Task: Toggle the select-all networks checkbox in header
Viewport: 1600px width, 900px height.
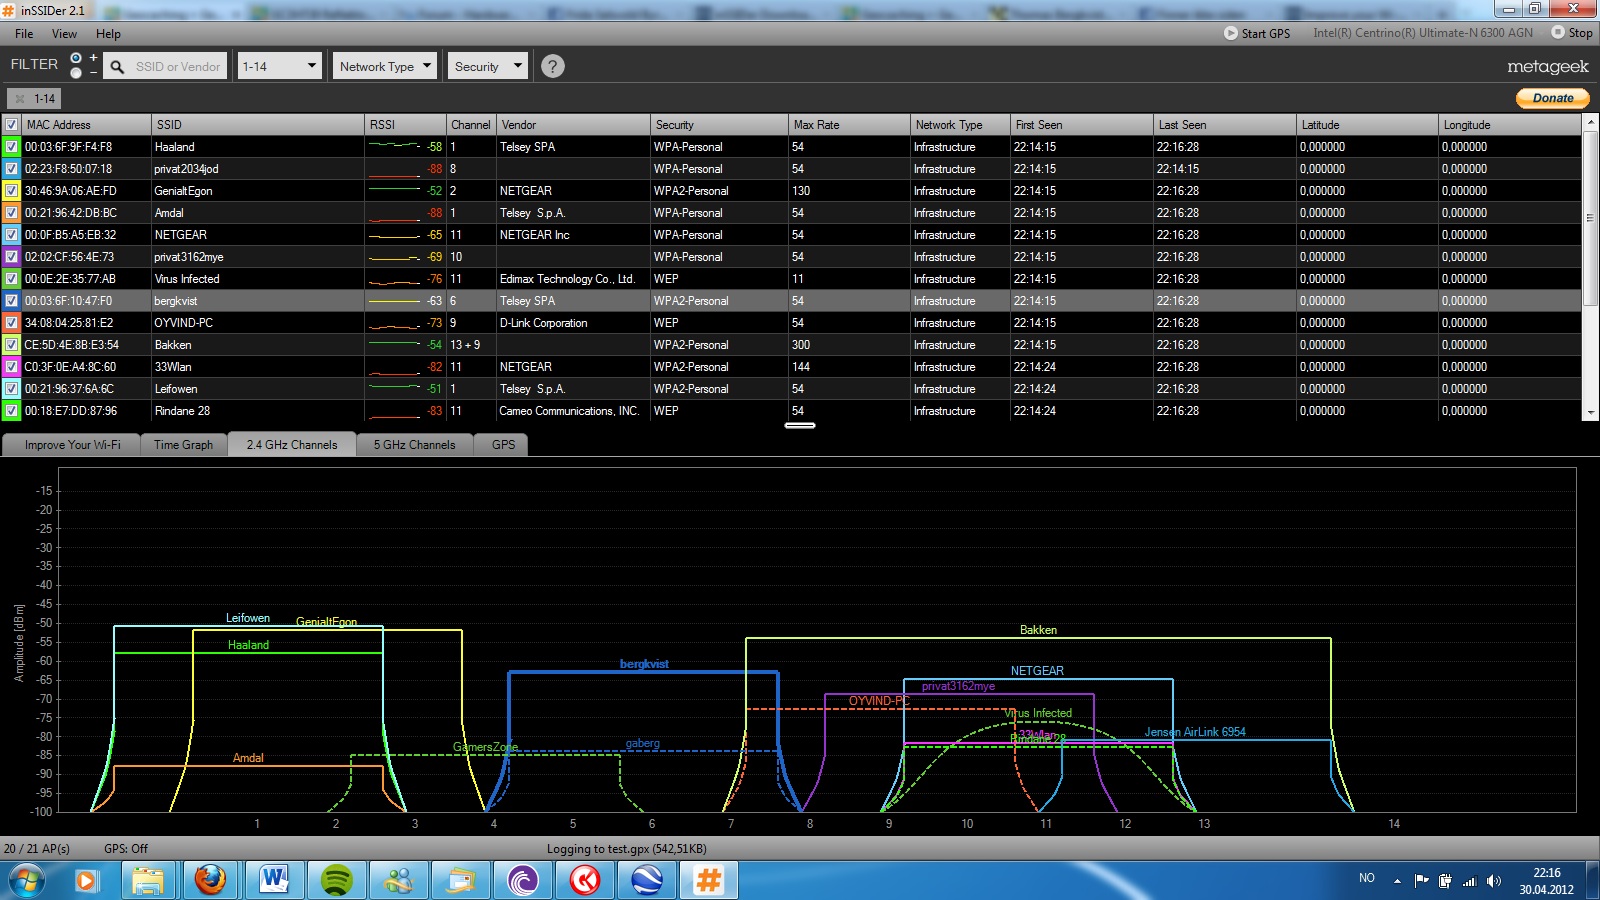Action: [x=12, y=125]
